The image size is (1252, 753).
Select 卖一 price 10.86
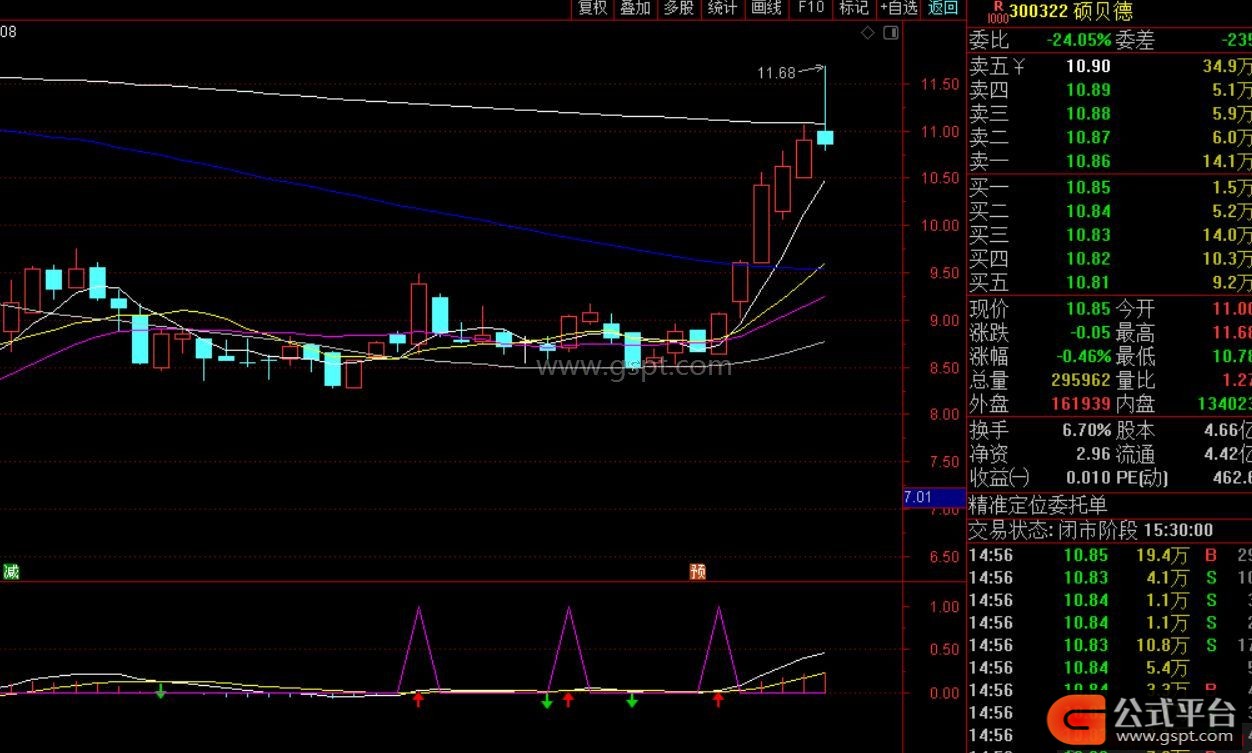click(x=1088, y=161)
